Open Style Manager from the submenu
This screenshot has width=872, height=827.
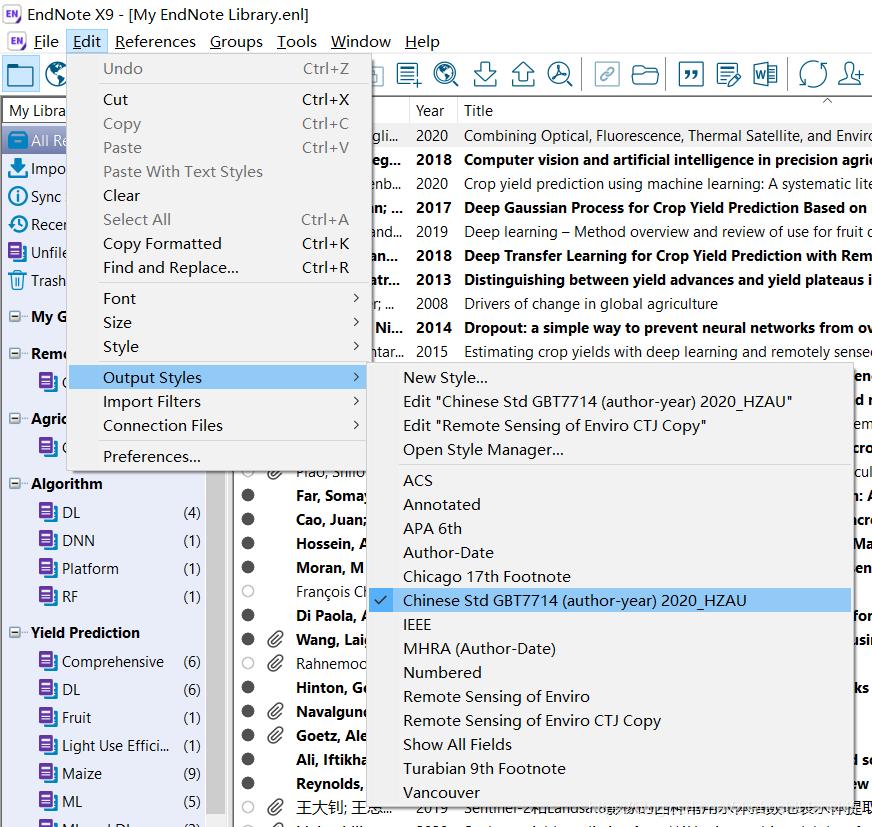pos(483,449)
